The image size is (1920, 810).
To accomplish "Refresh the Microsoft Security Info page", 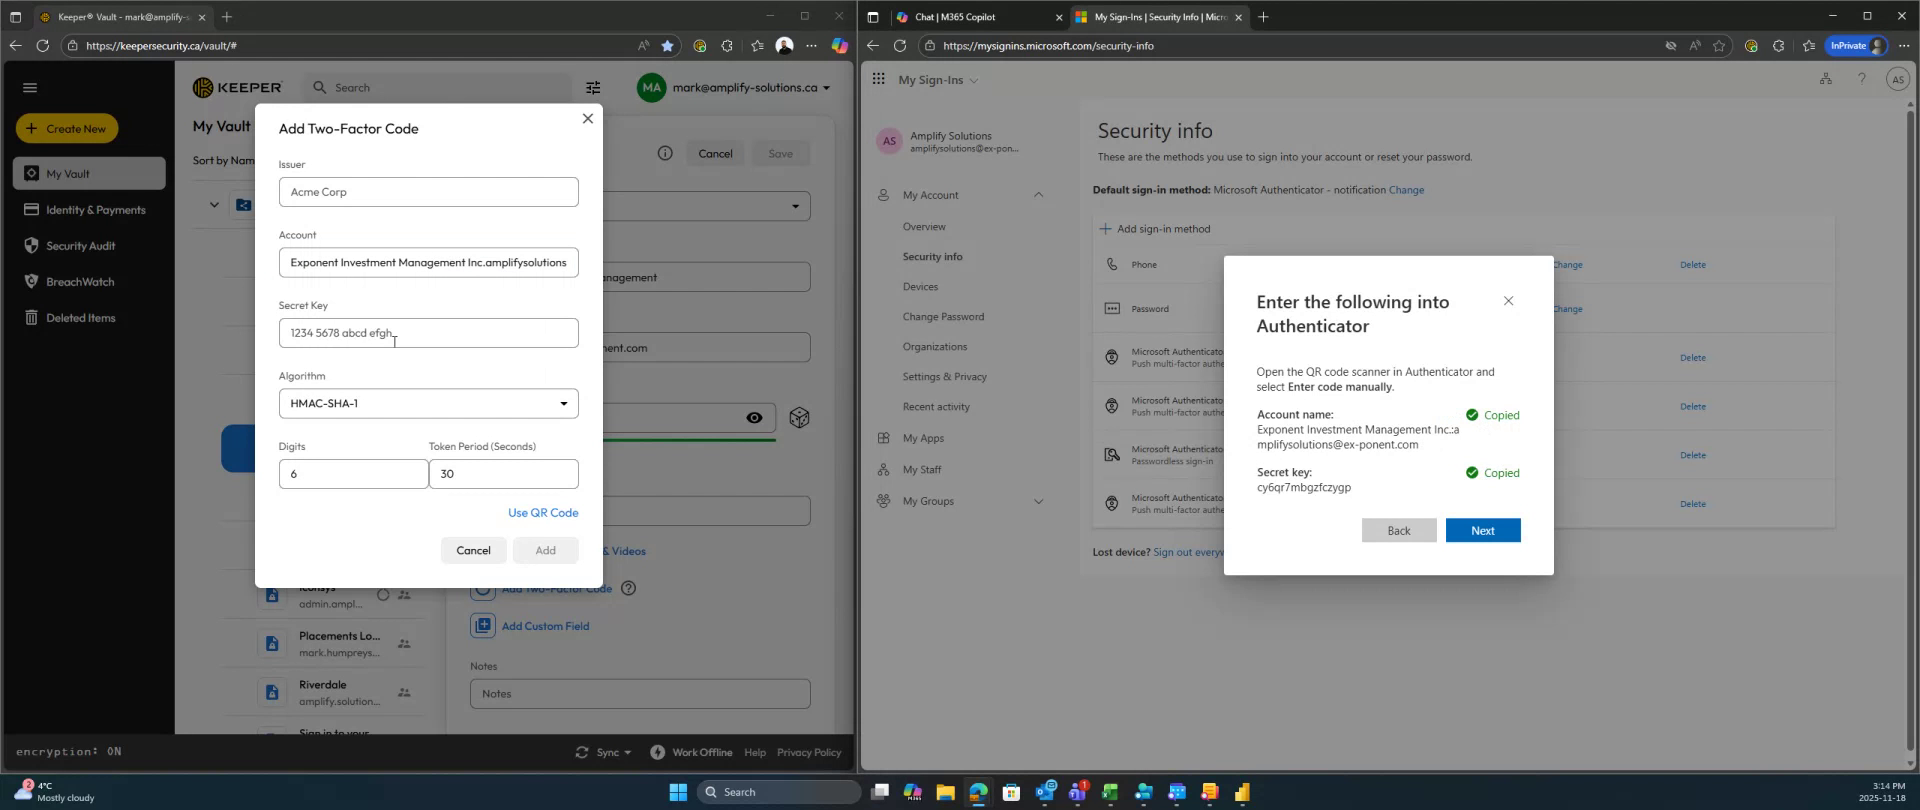I will pyautogui.click(x=899, y=45).
